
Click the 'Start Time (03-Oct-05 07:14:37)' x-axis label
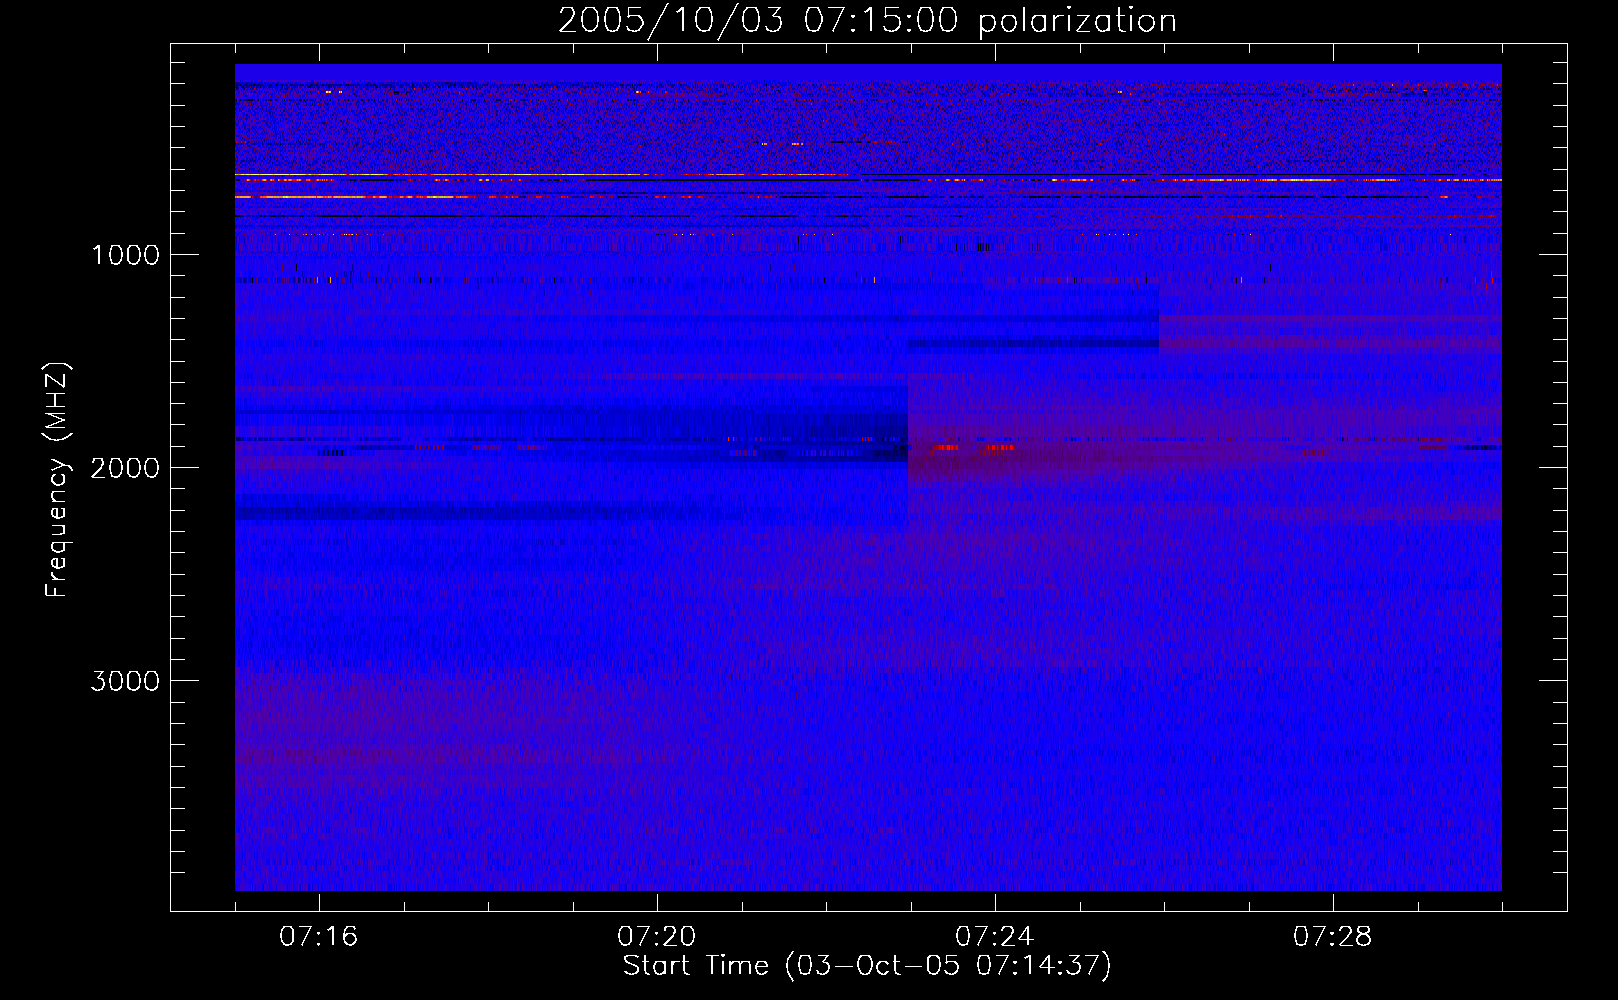[x=867, y=966]
